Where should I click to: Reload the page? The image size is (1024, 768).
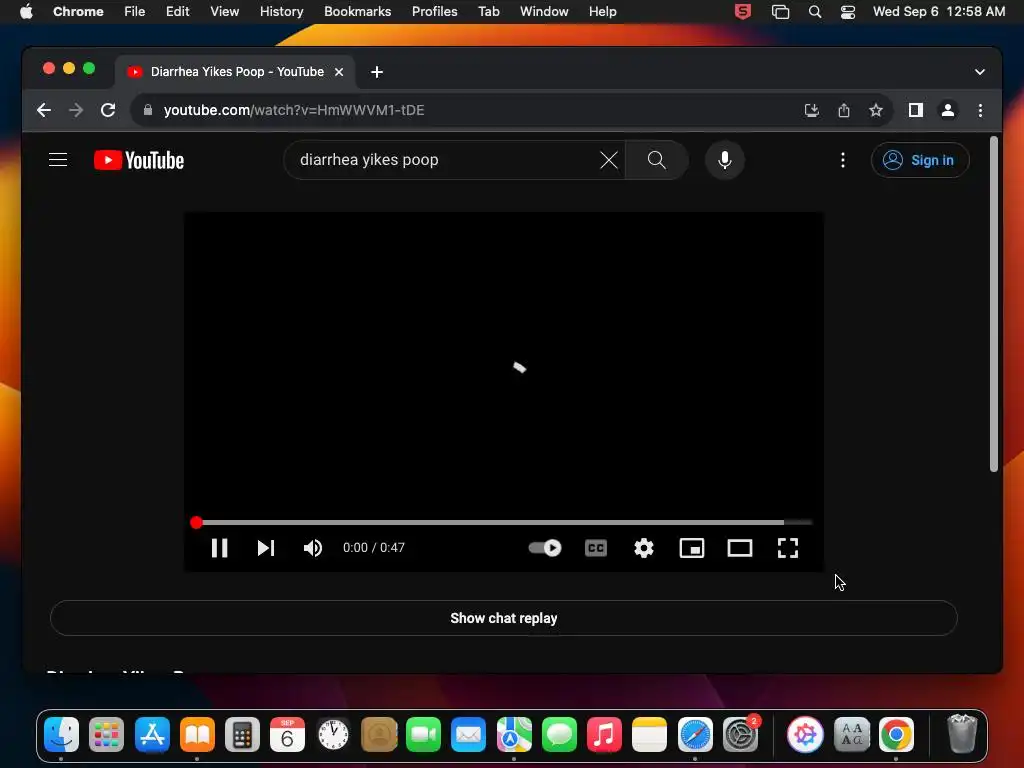coord(108,110)
